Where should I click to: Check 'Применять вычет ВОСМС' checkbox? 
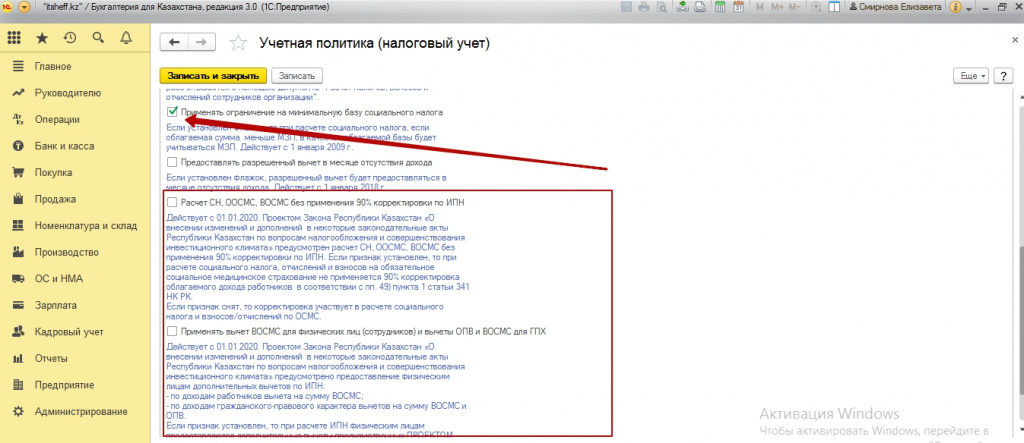pos(172,331)
